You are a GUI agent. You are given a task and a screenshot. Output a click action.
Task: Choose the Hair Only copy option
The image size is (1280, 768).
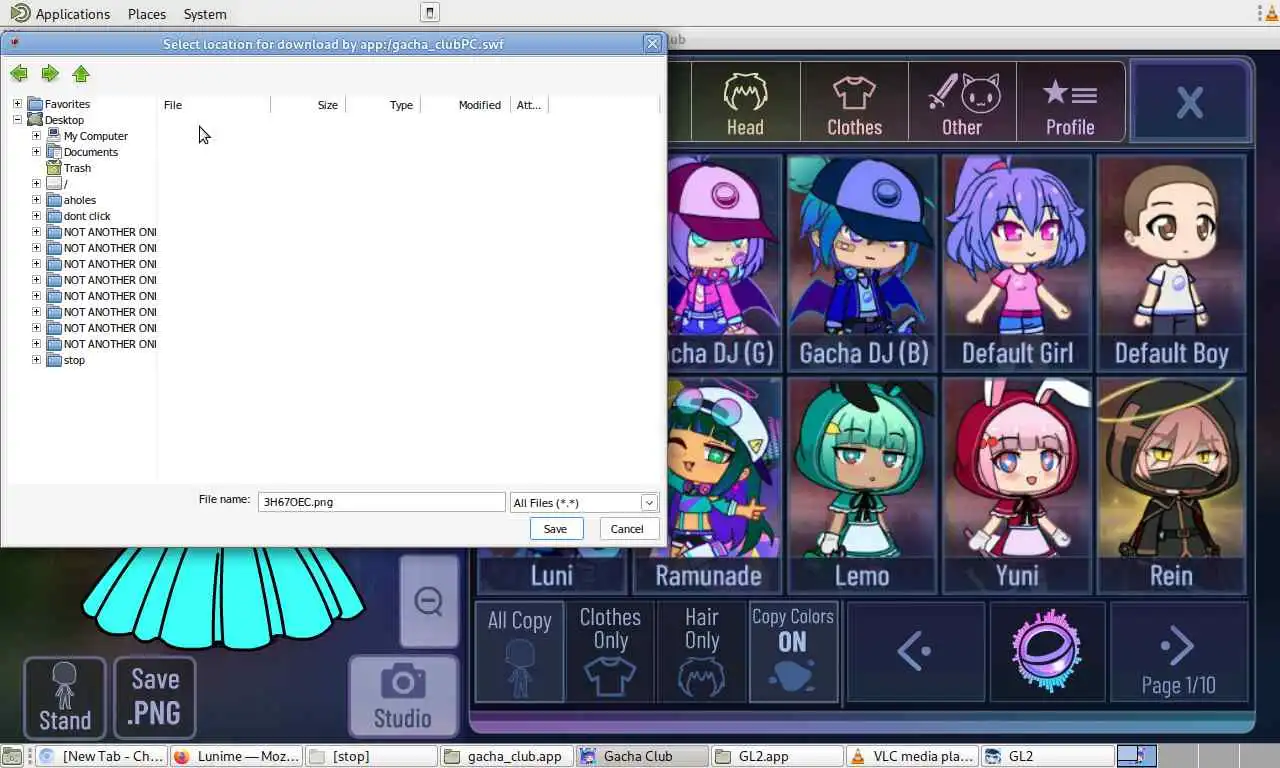(x=701, y=651)
